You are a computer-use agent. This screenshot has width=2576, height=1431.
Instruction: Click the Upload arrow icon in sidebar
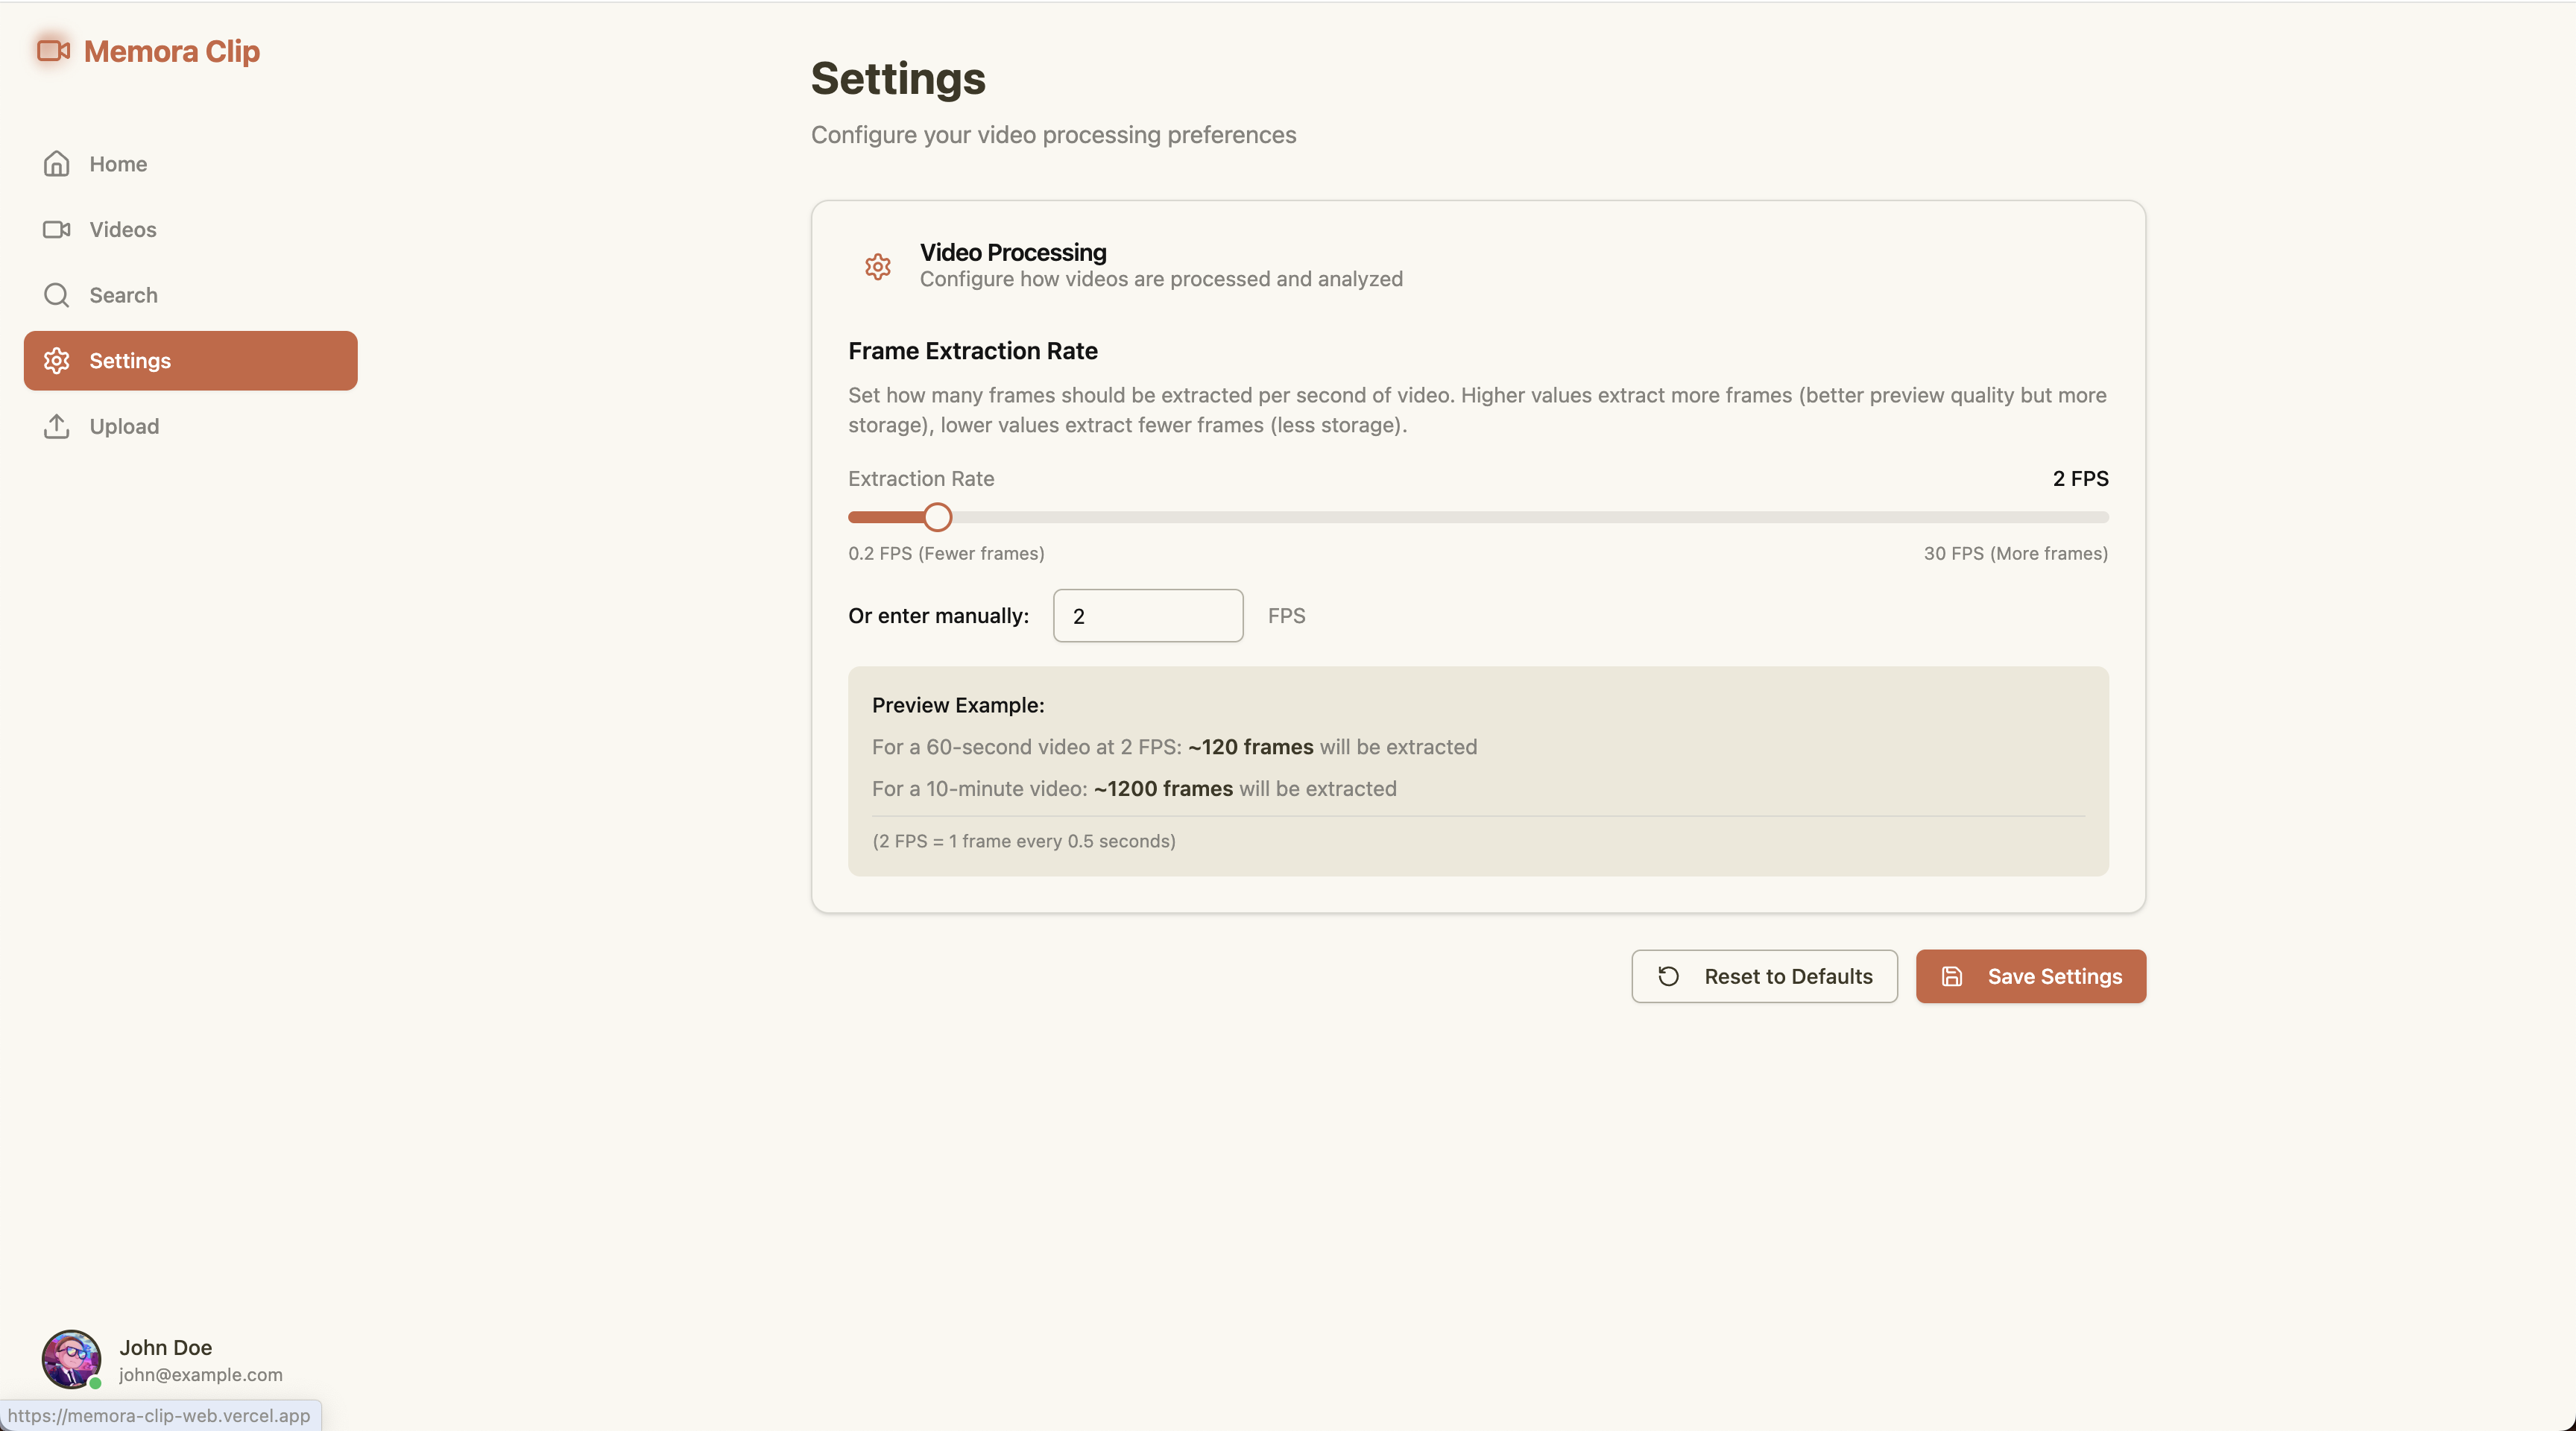(56, 426)
